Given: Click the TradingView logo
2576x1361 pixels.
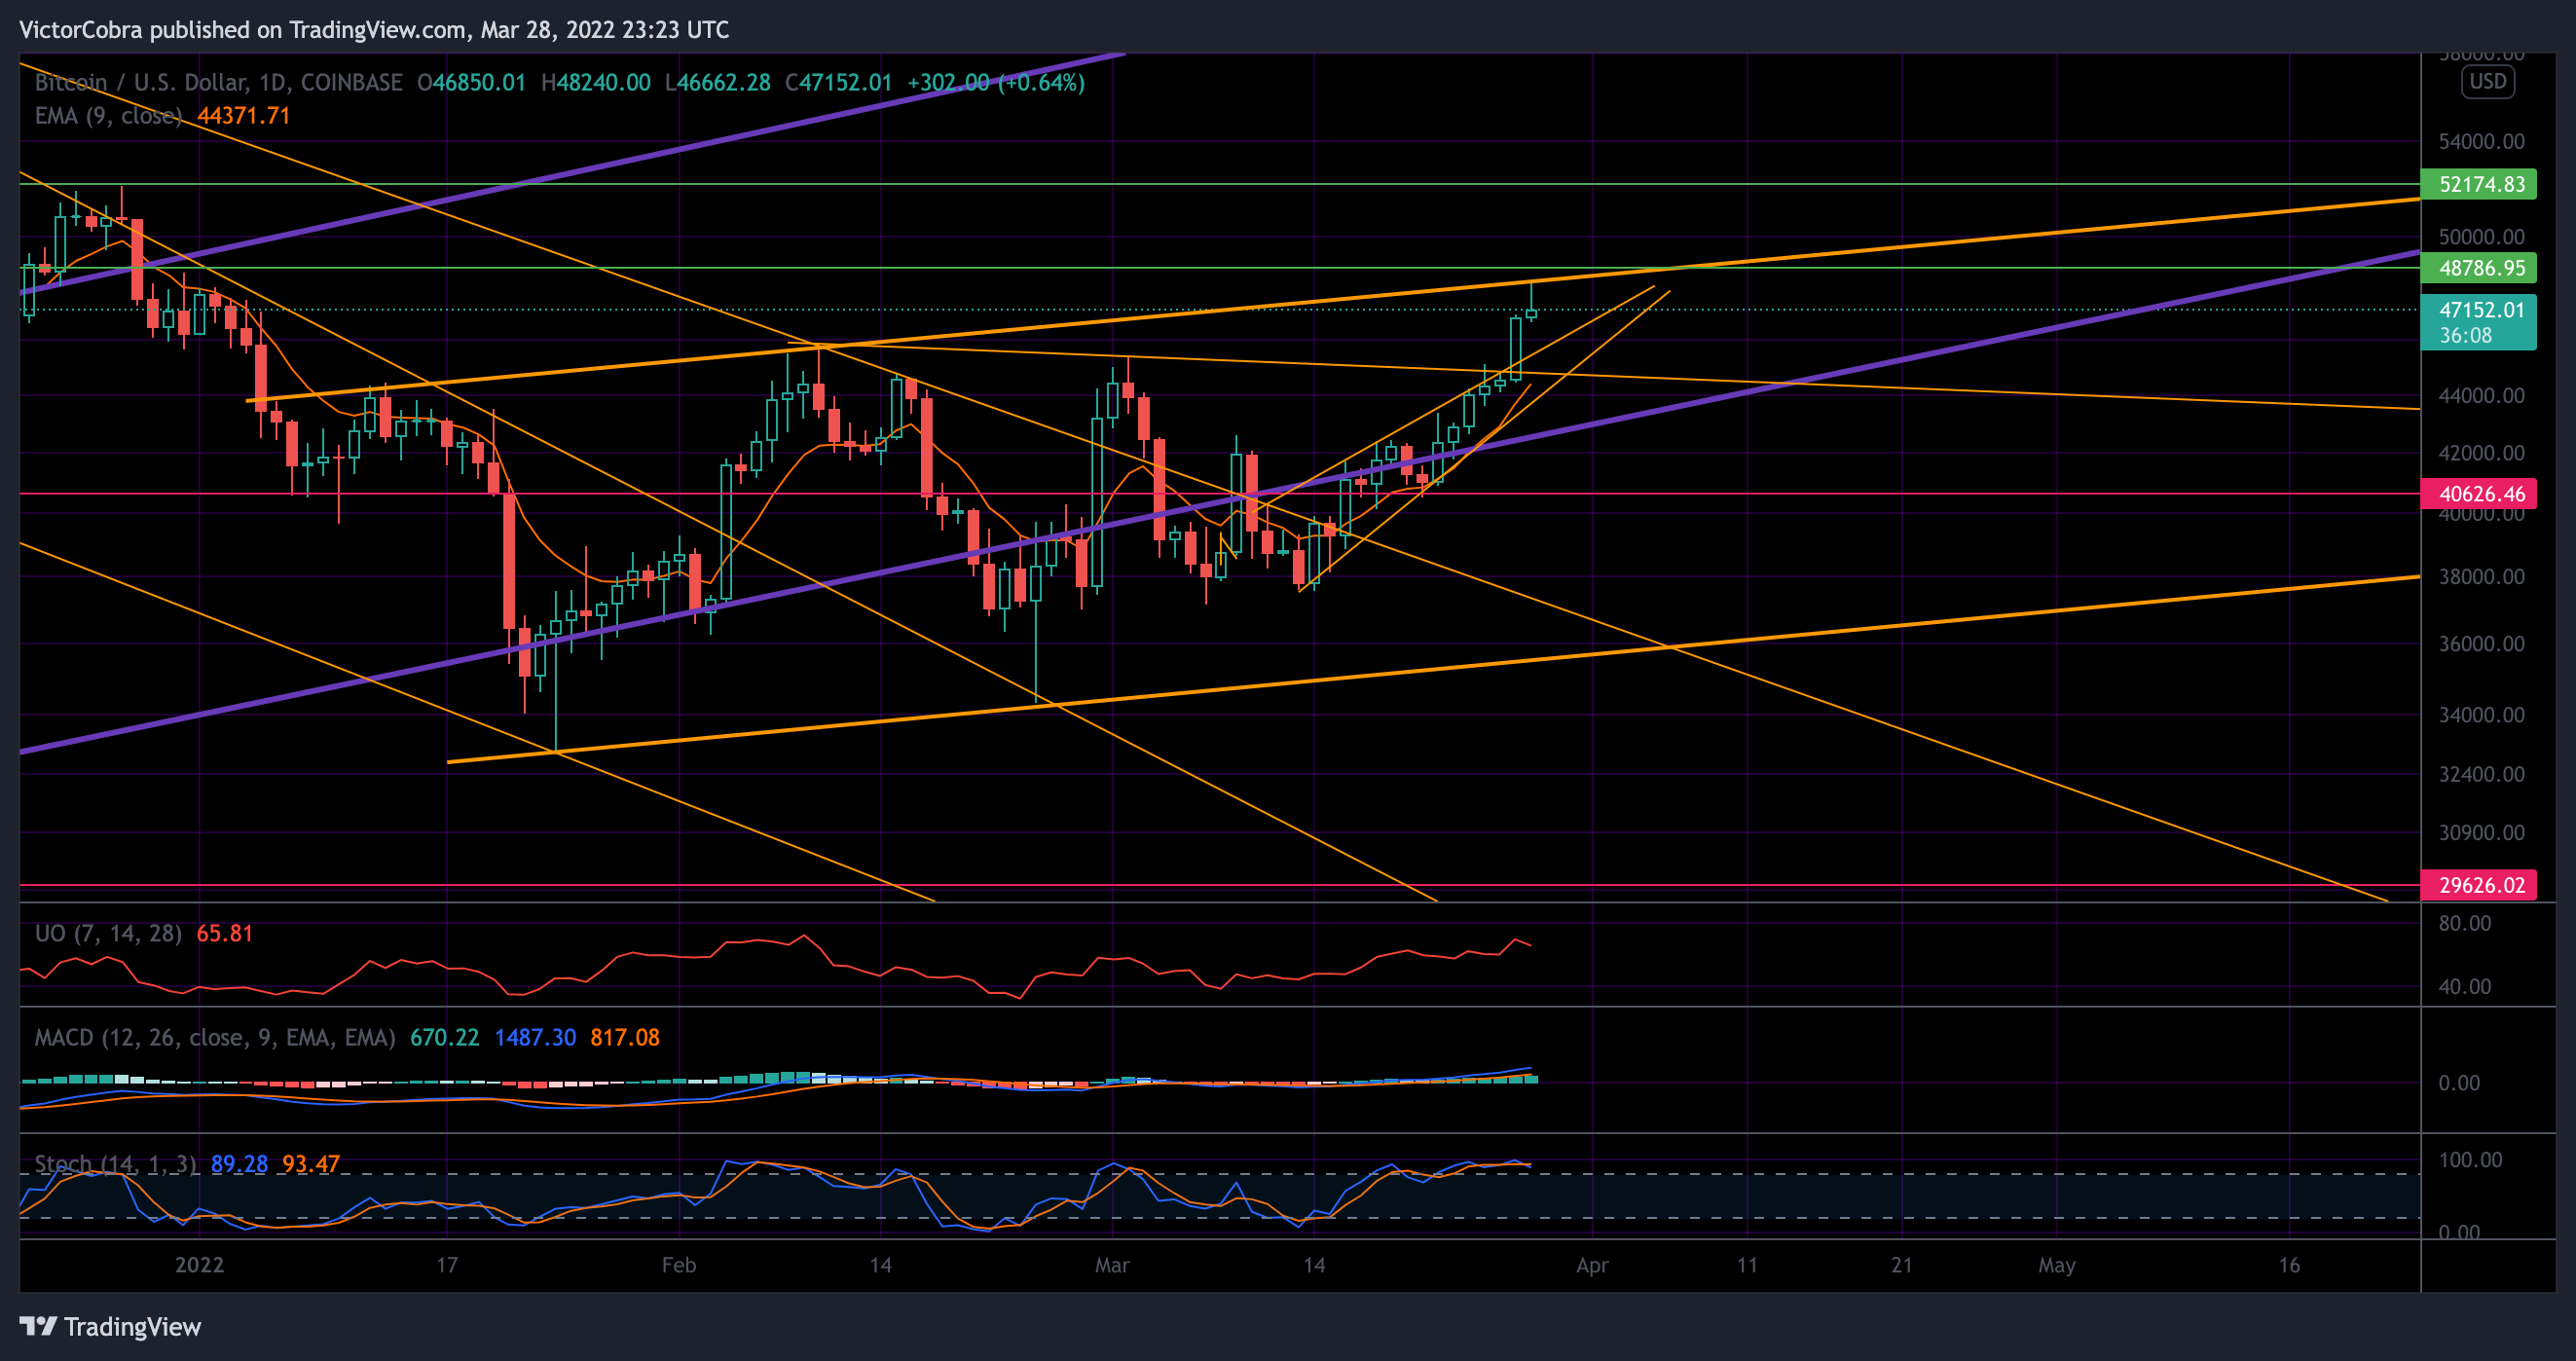Looking at the screenshot, I should point(110,1327).
